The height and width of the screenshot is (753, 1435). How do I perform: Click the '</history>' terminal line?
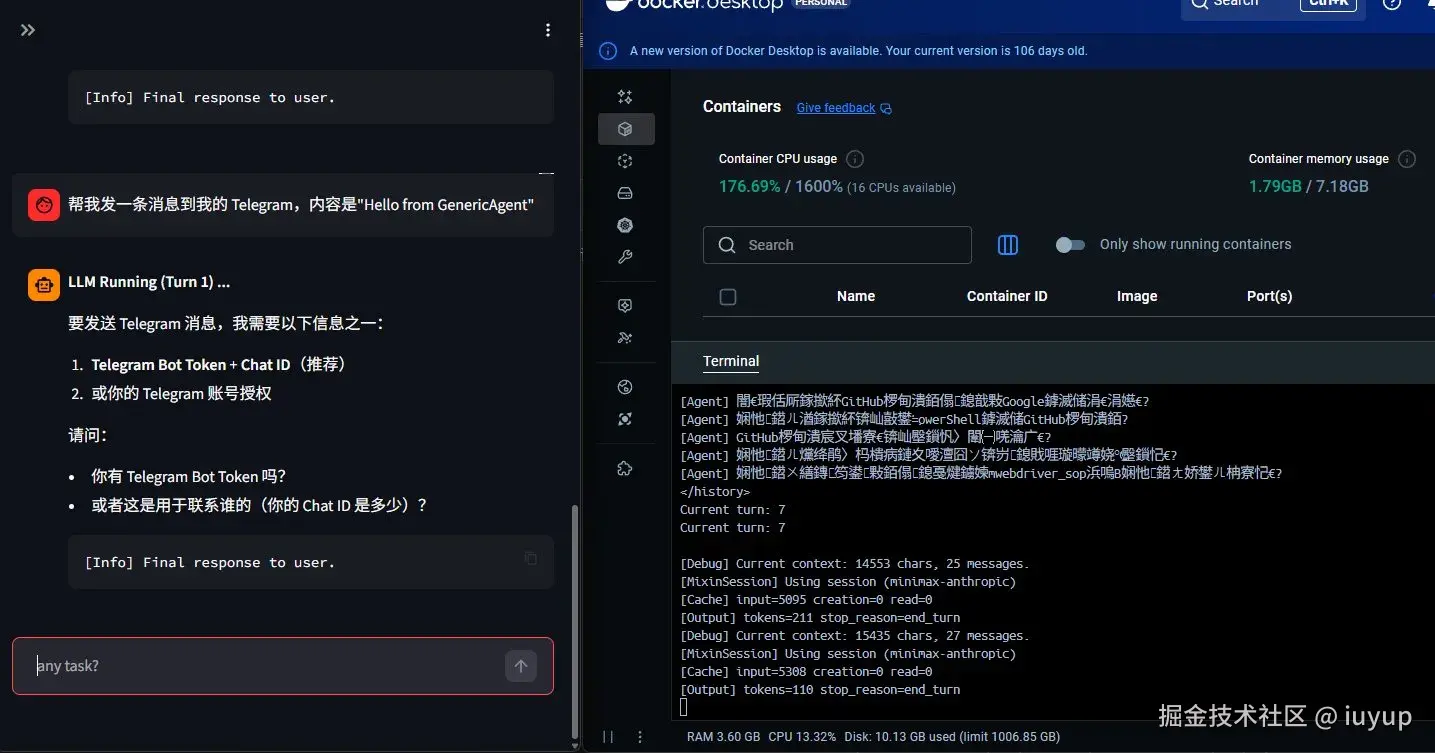click(714, 492)
